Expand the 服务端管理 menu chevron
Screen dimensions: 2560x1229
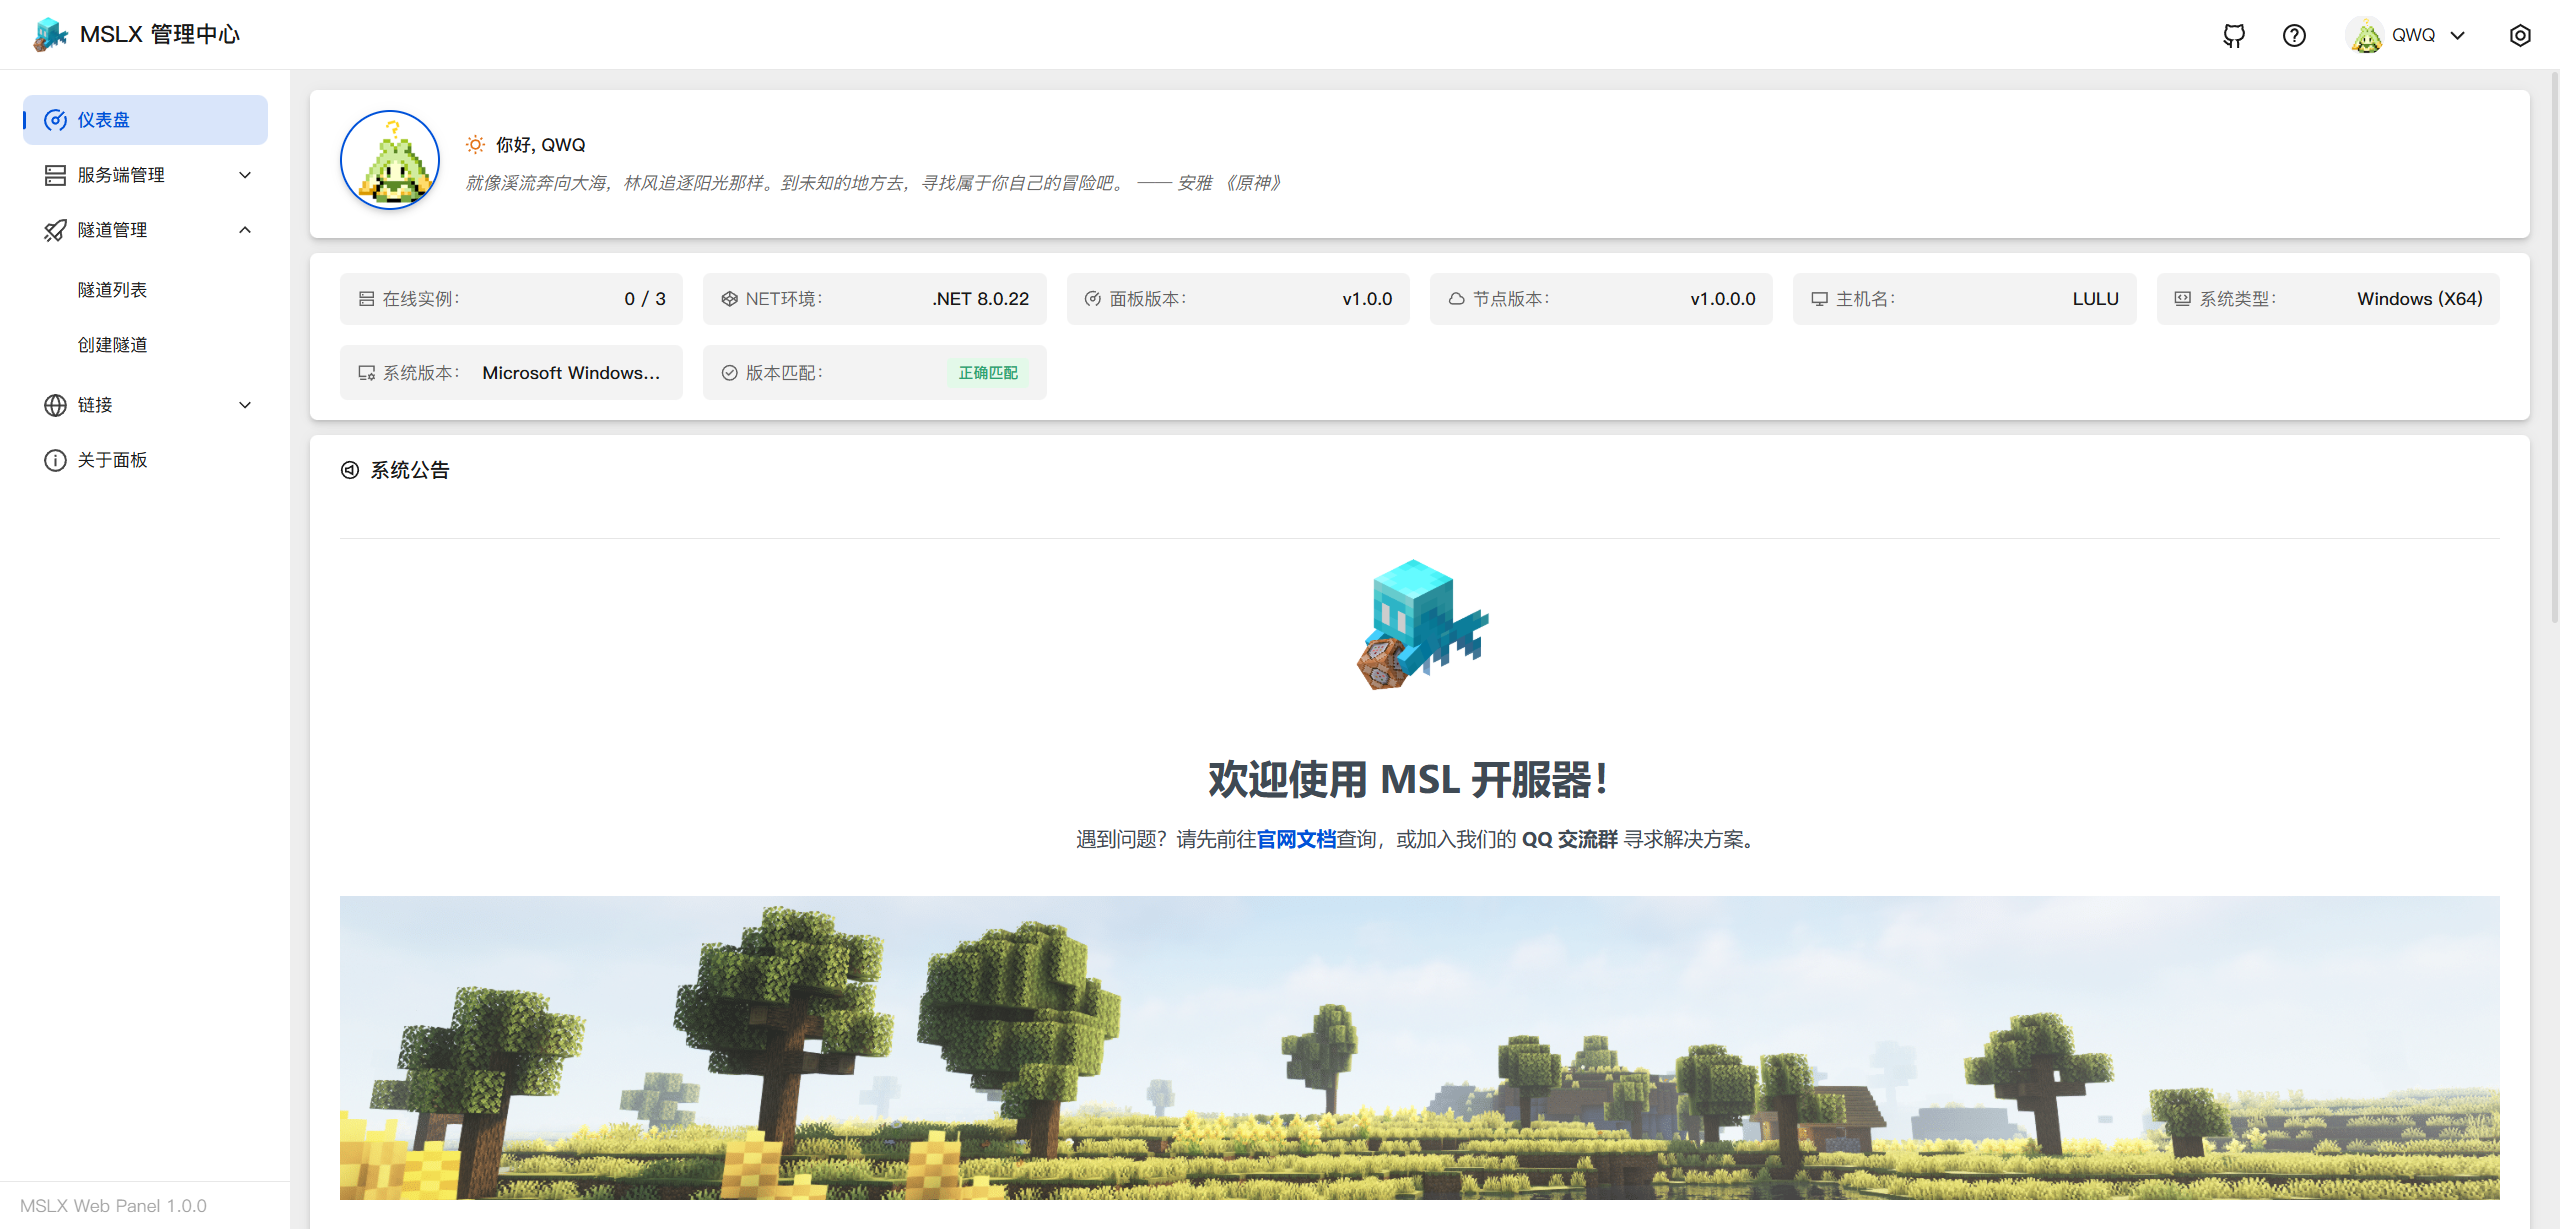click(x=245, y=175)
